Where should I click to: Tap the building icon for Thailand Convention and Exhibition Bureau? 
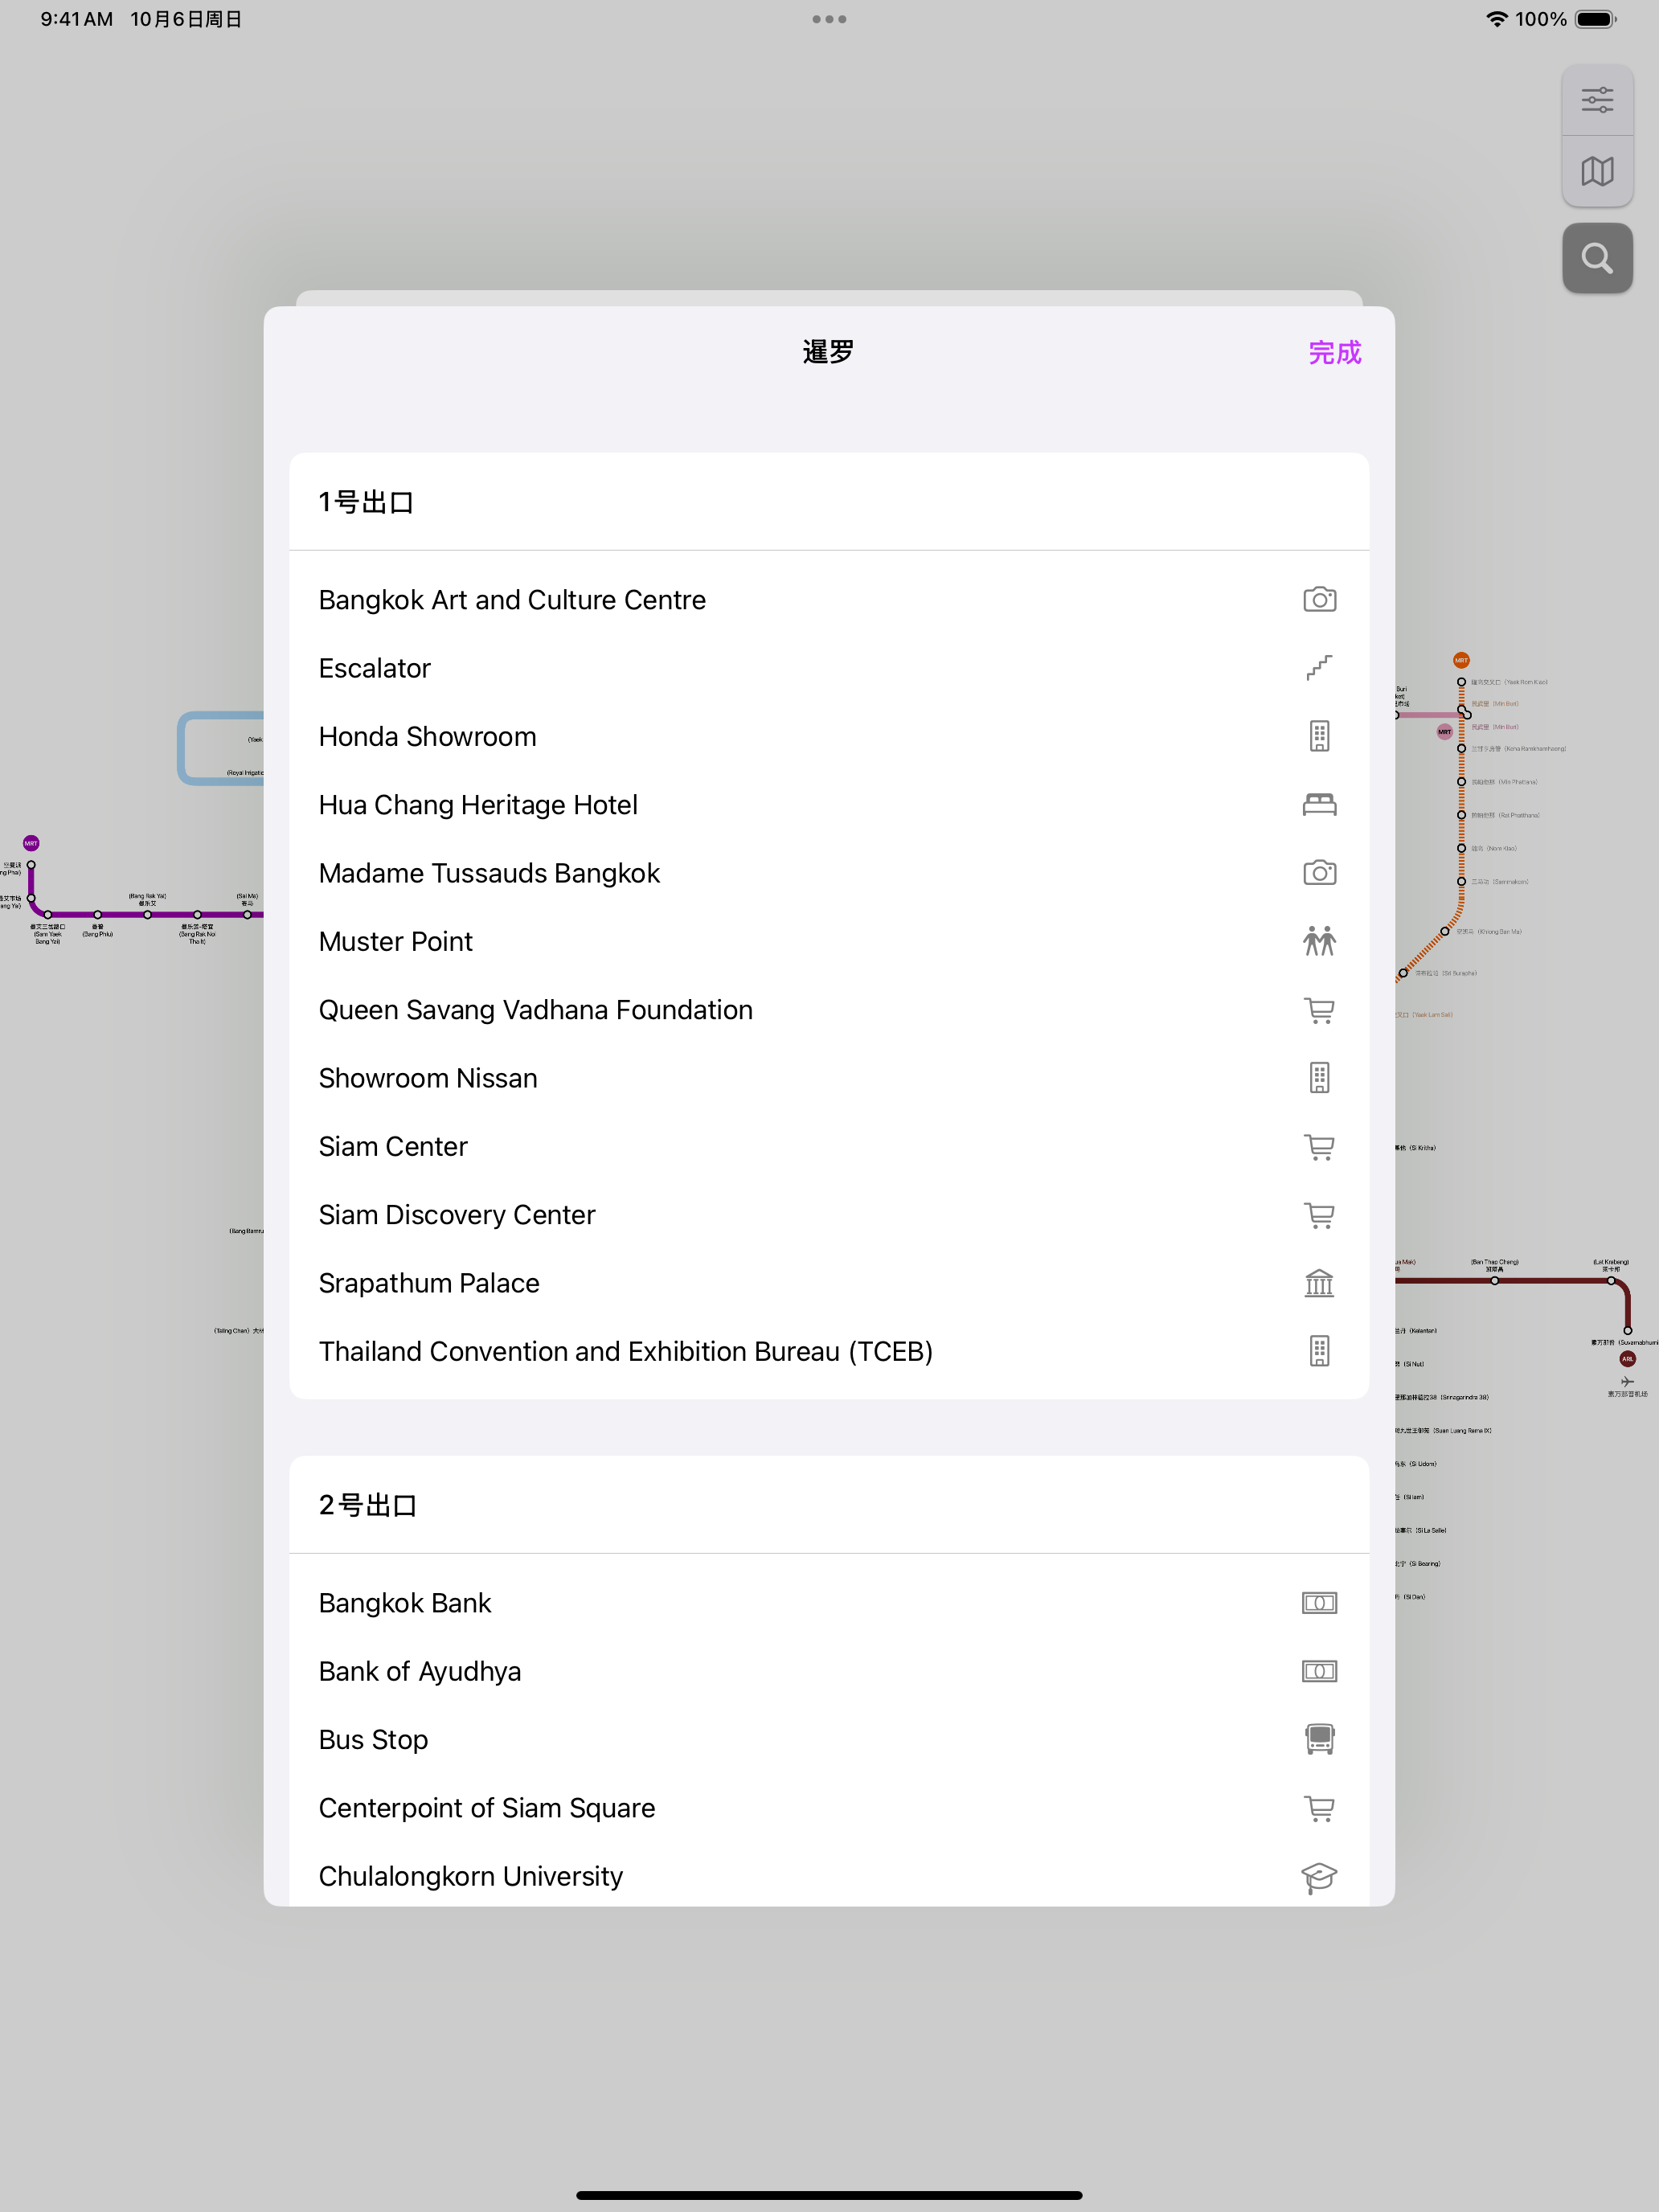(1319, 1351)
